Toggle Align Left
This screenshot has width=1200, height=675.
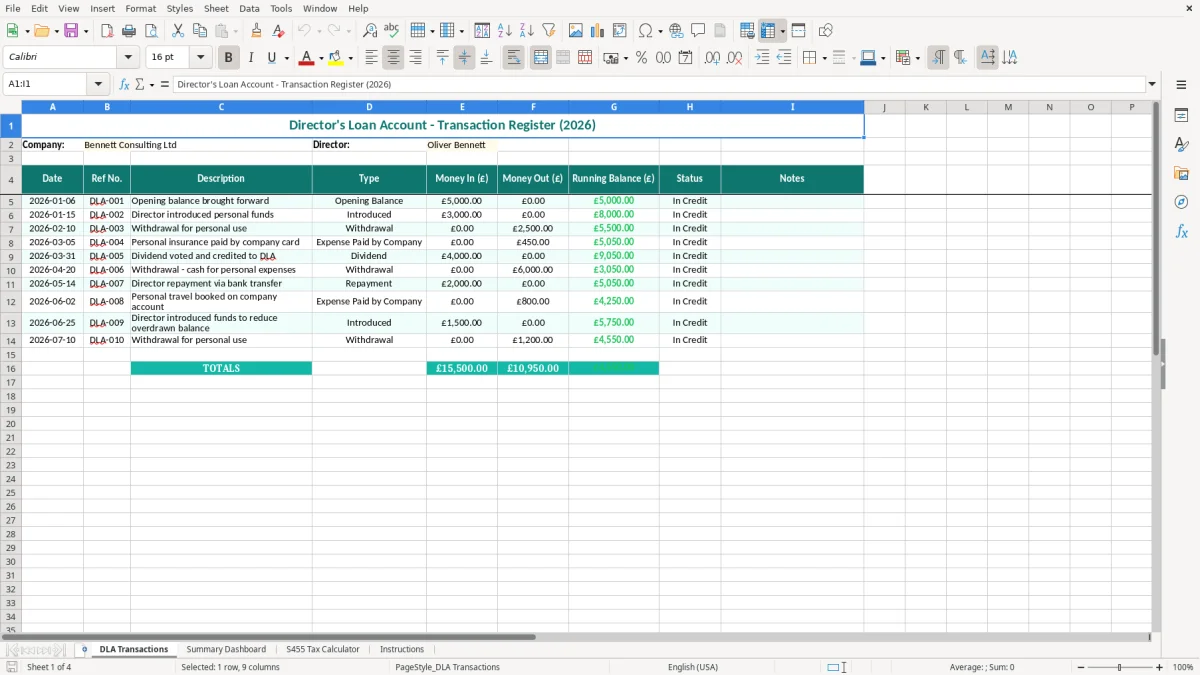click(371, 58)
